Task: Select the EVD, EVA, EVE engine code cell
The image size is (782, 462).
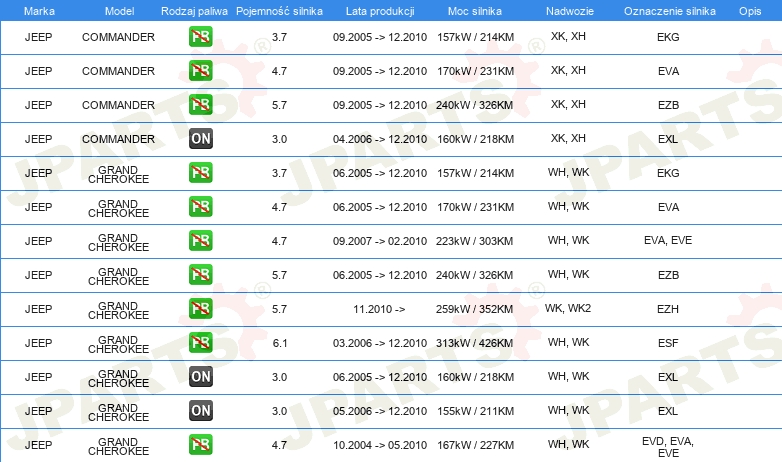Action: (668, 447)
